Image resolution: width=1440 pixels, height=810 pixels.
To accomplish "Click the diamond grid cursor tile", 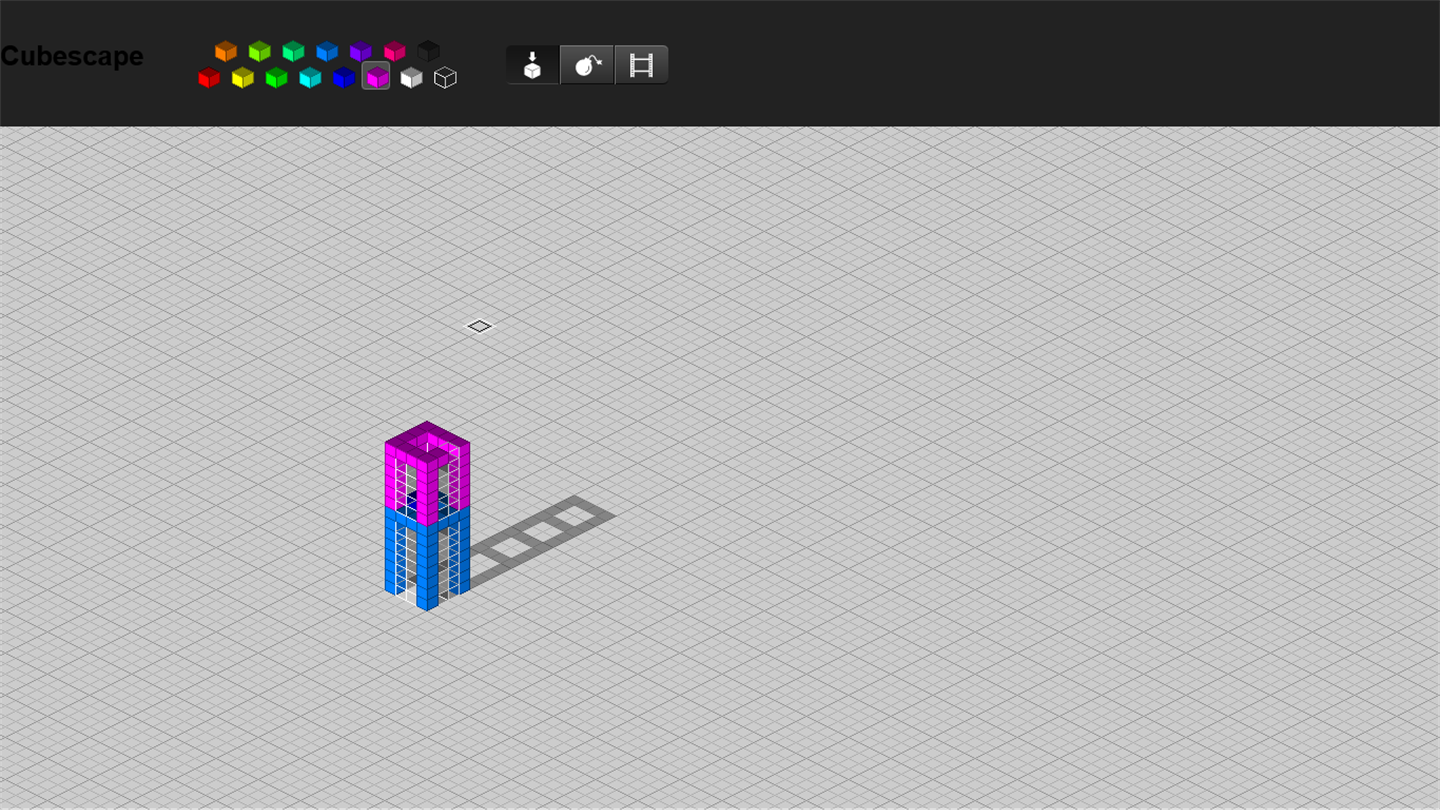I will [479, 326].
